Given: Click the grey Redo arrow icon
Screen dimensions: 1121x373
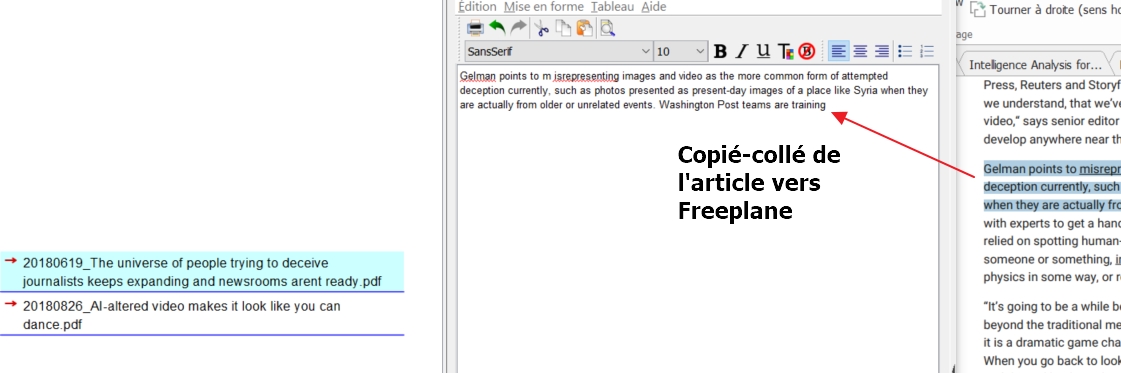Looking at the screenshot, I should (x=518, y=28).
